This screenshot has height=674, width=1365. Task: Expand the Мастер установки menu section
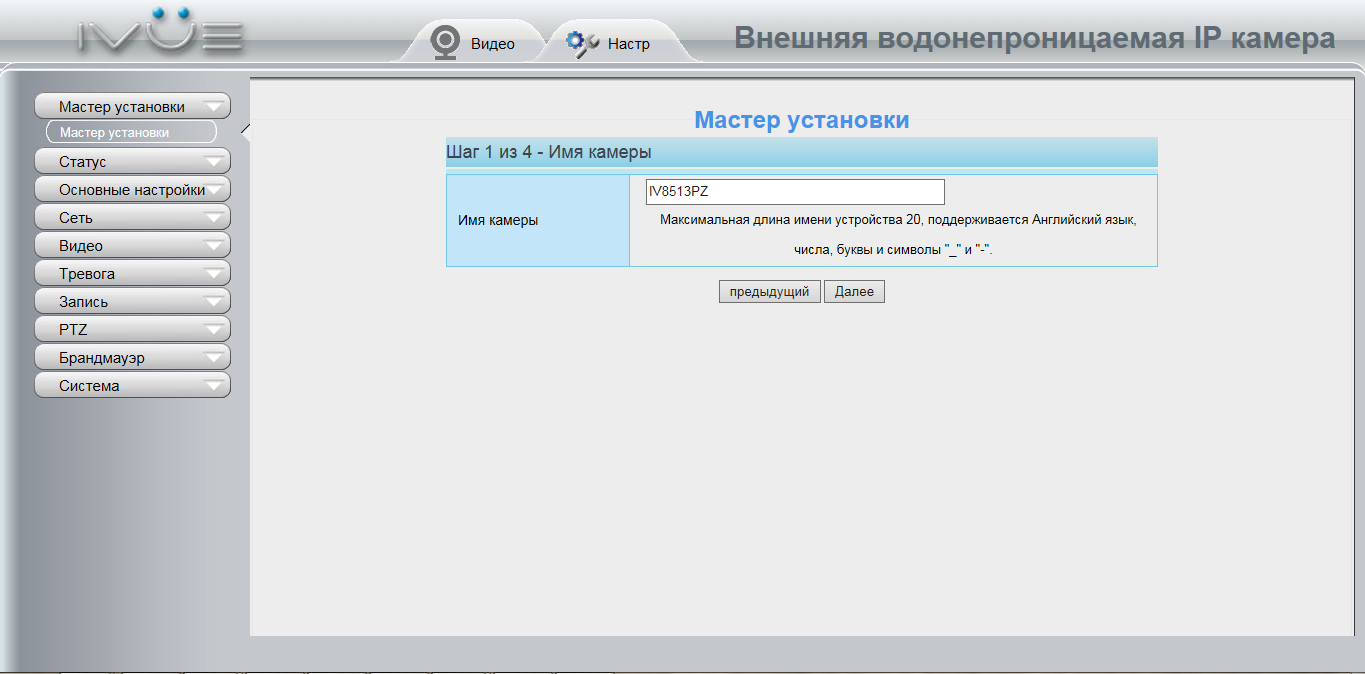pos(132,107)
